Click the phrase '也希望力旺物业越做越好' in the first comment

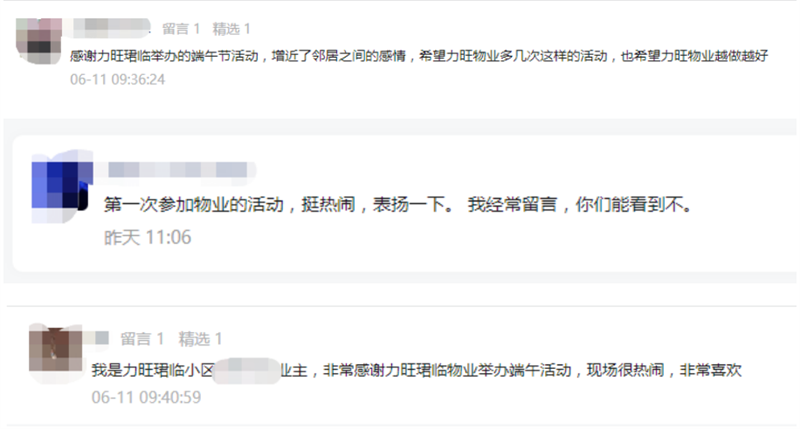(x=694, y=56)
